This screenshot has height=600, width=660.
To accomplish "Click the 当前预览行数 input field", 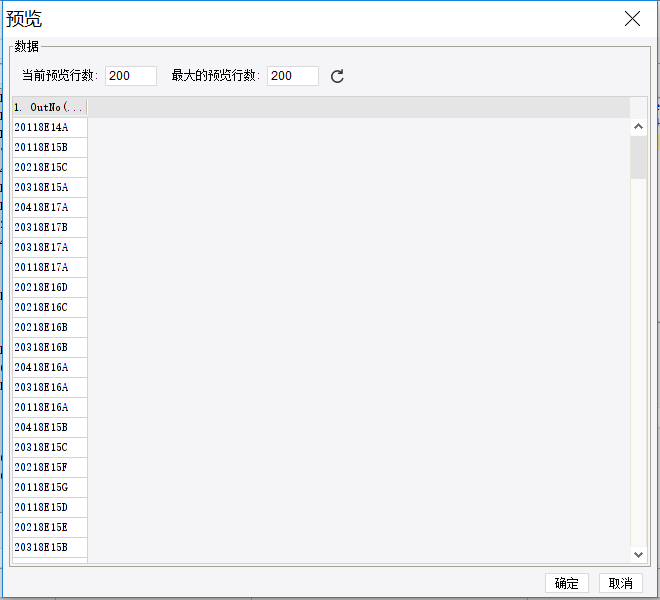I will 131,76.
